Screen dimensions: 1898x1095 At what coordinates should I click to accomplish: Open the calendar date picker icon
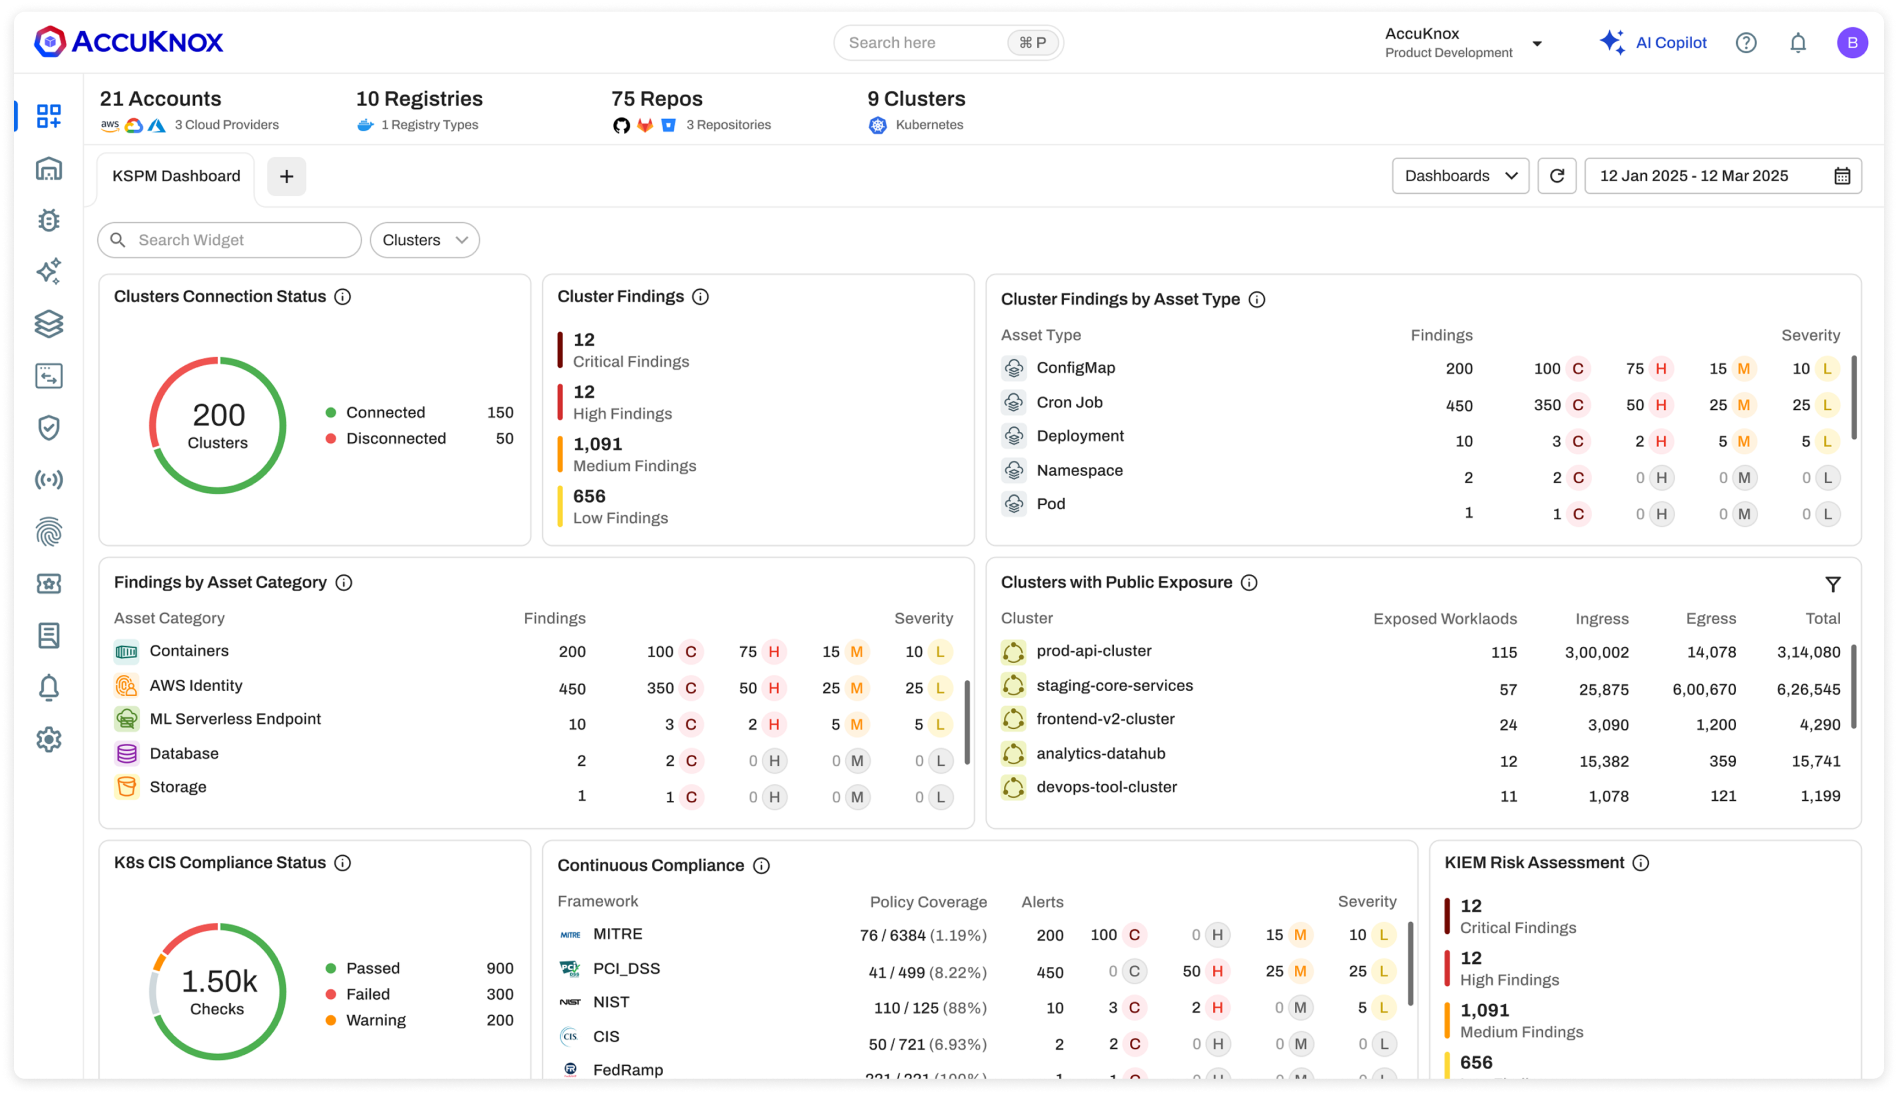coord(1845,175)
